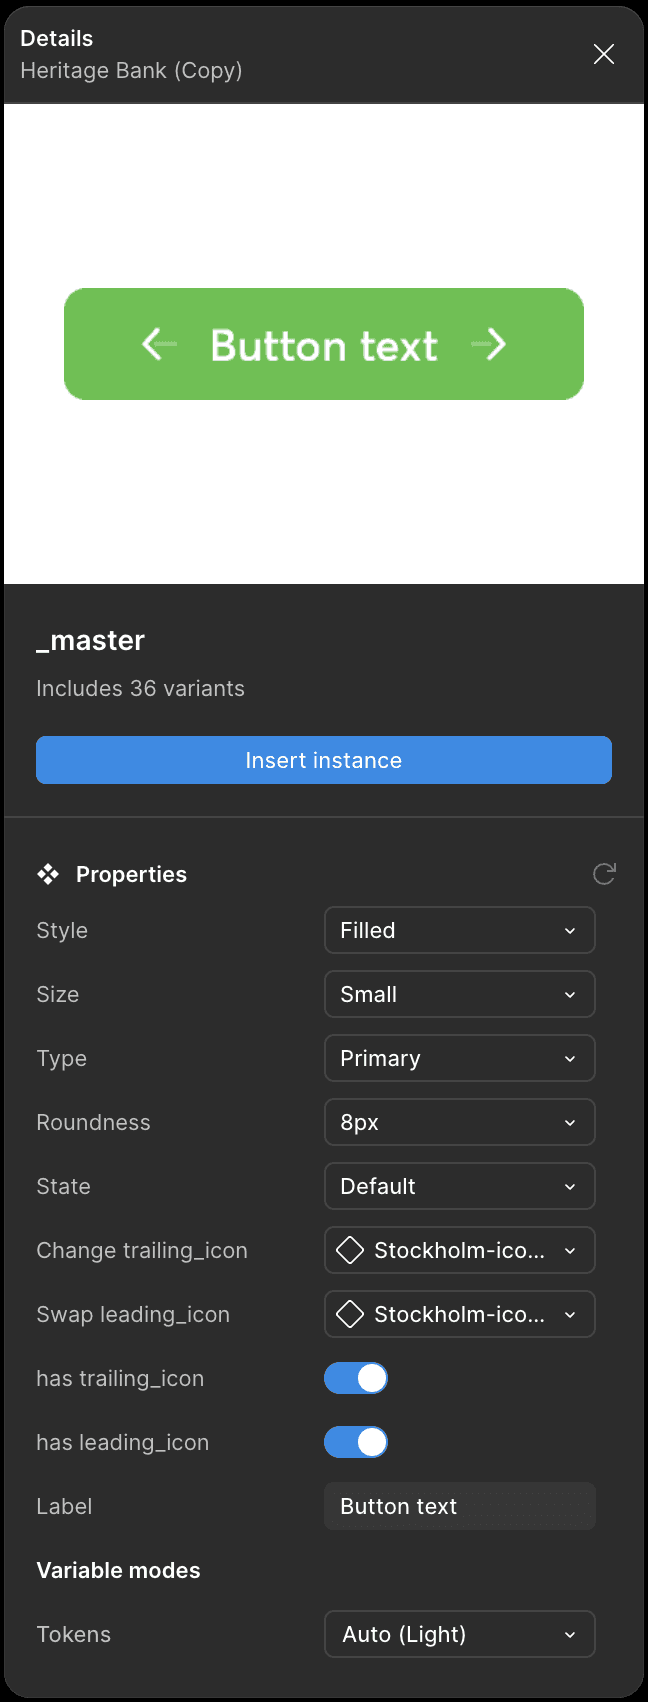Screen dimensions: 648x1702
Task: Disable the has leading_icon switch
Action: (x=356, y=1442)
